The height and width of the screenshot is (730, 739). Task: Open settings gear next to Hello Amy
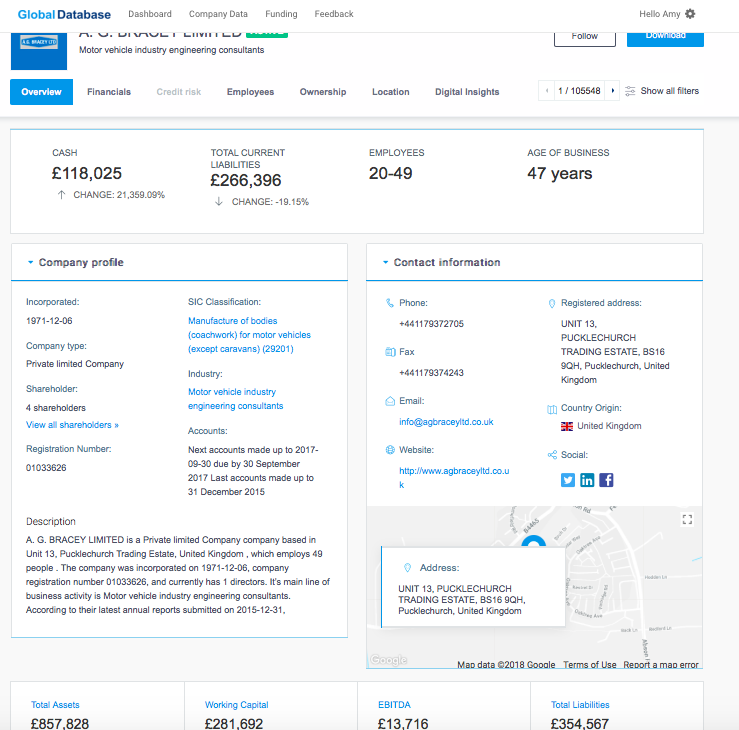pos(690,14)
